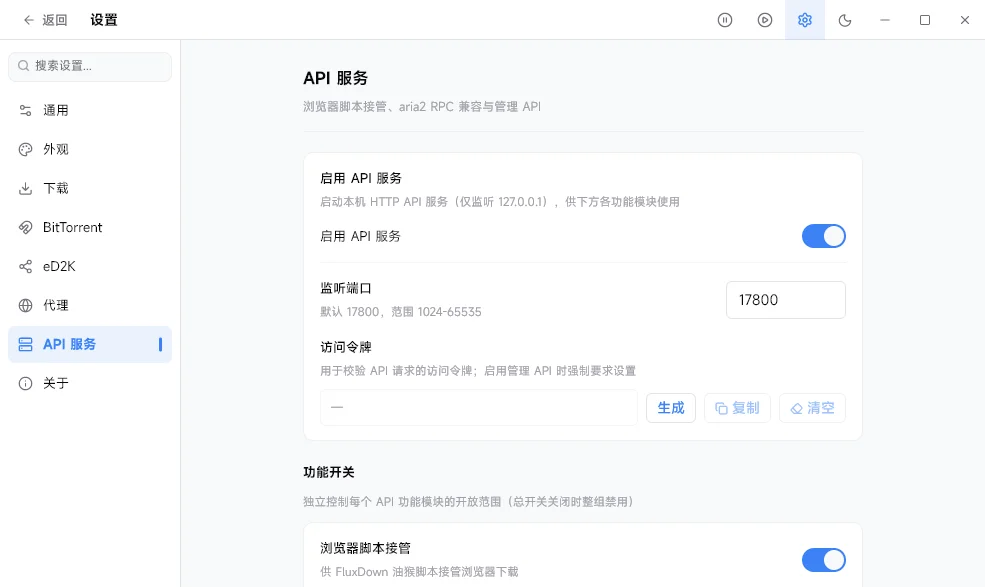985x587 pixels.
Task: Open eD2K settings via share icon
Action: click(x=25, y=266)
